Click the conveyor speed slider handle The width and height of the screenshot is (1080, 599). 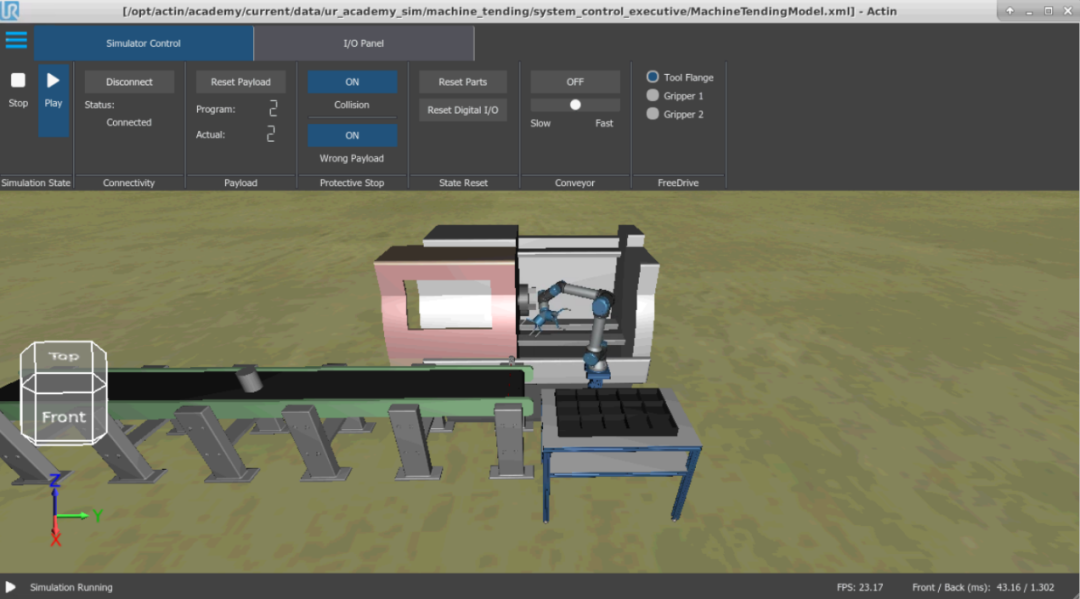pyautogui.click(x=575, y=105)
